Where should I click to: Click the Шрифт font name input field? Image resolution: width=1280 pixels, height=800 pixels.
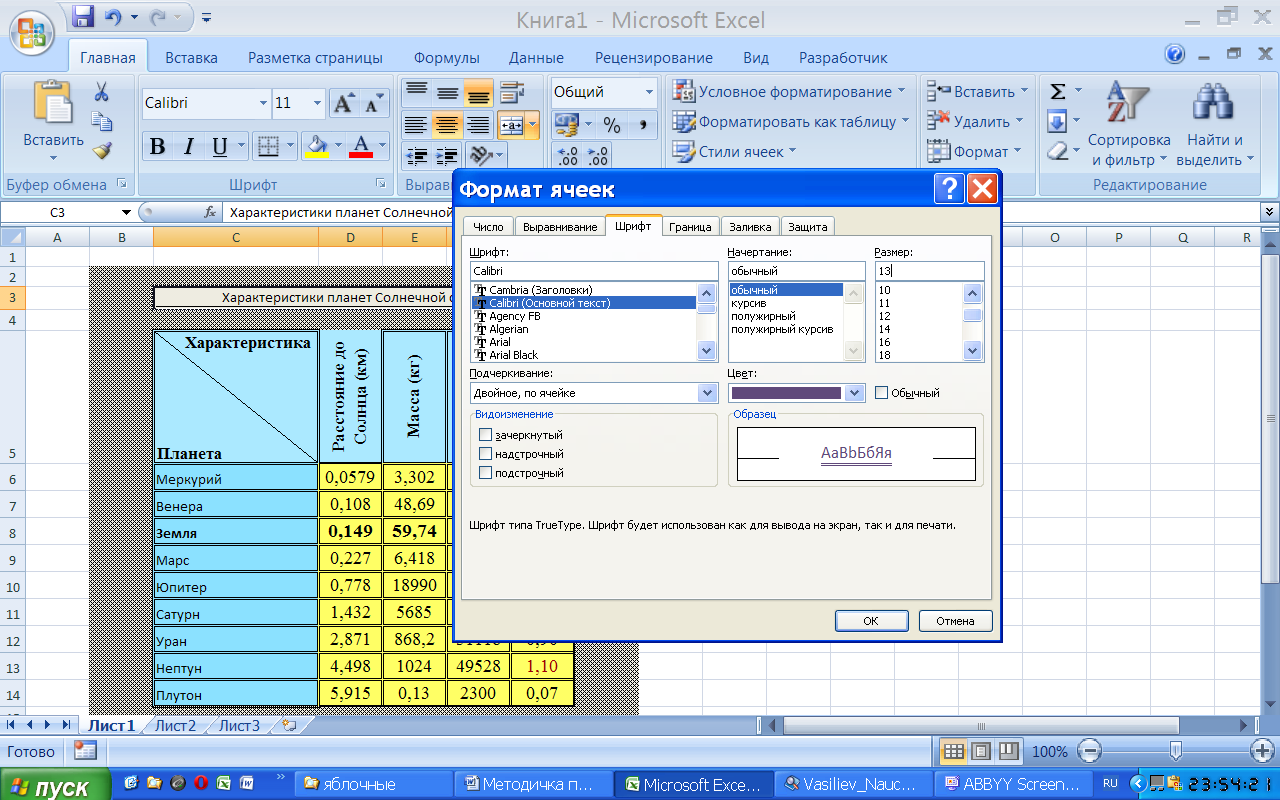click(594, 271)
